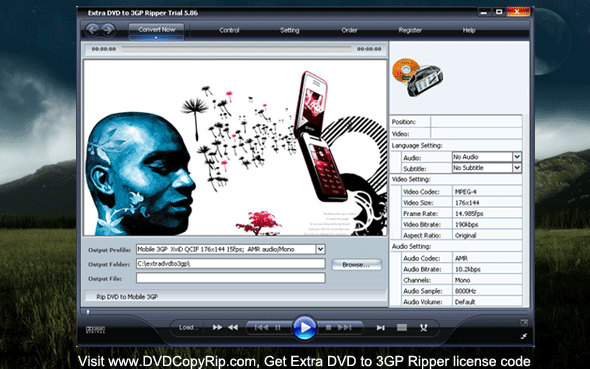Click the diagonal resize arrow icon bottom right
The width and height of the screenshot is (590, 369).
[x=524, y=336]
